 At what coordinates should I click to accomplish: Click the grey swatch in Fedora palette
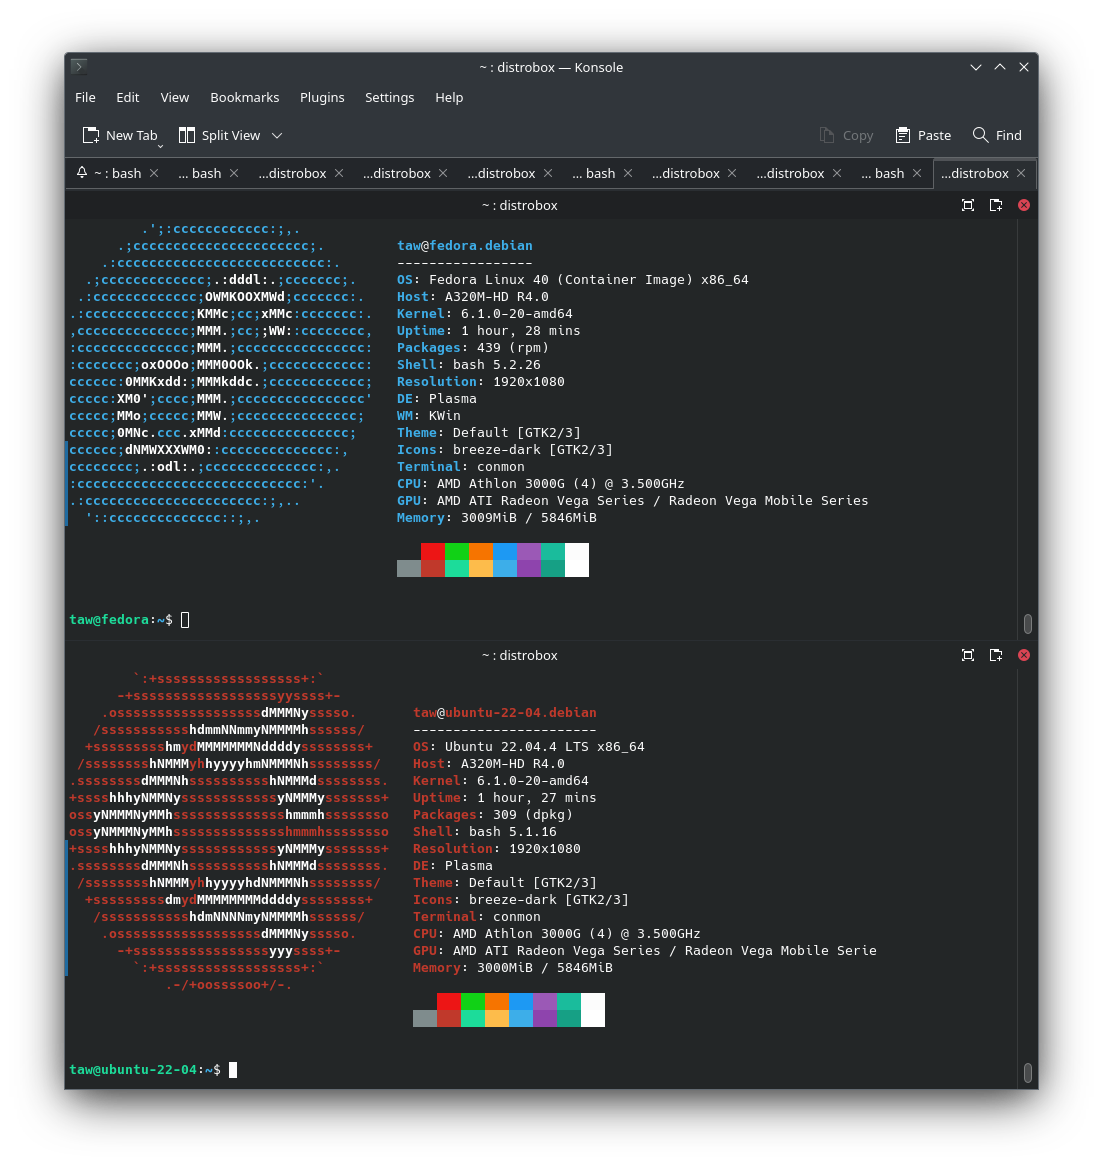tap(409, 568)
